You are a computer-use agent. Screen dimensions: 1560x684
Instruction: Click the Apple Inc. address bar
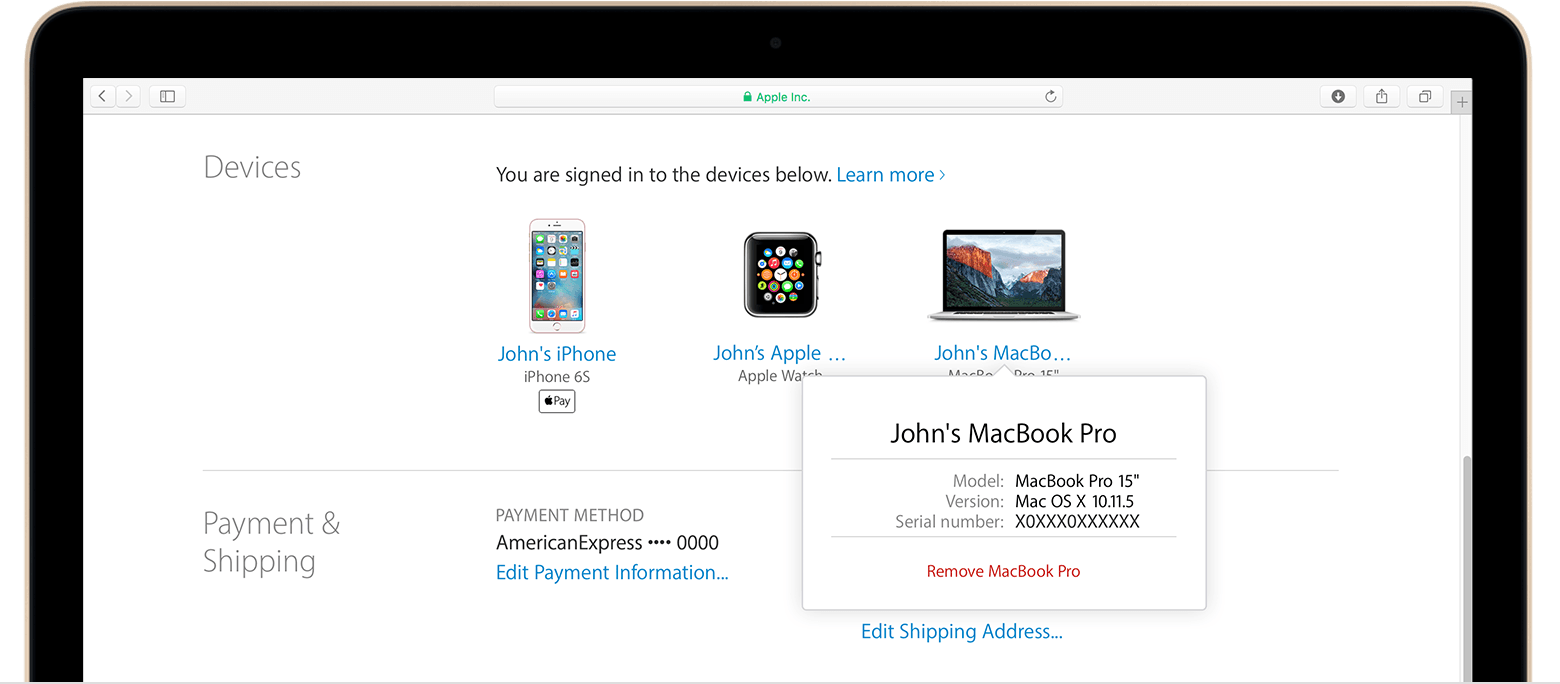[777, 97]
